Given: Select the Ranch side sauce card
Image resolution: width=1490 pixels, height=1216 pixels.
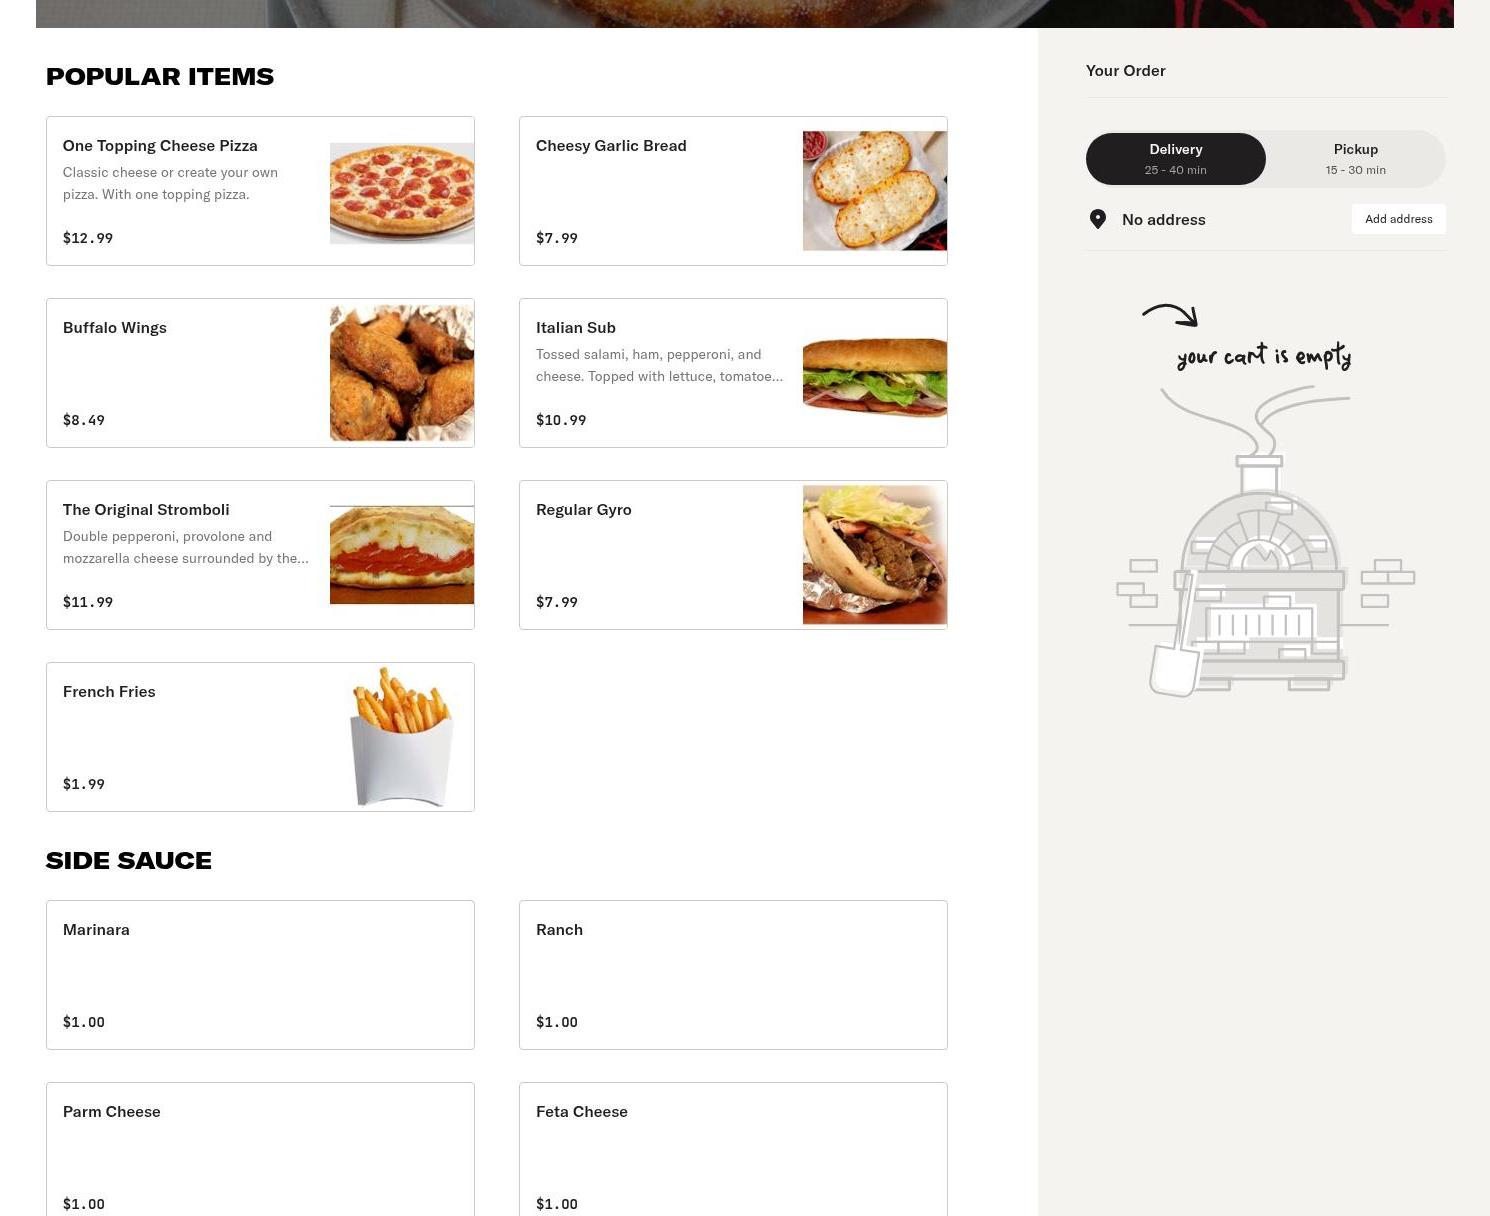Looking at the screenshot, I should click(x=733, y=975).
